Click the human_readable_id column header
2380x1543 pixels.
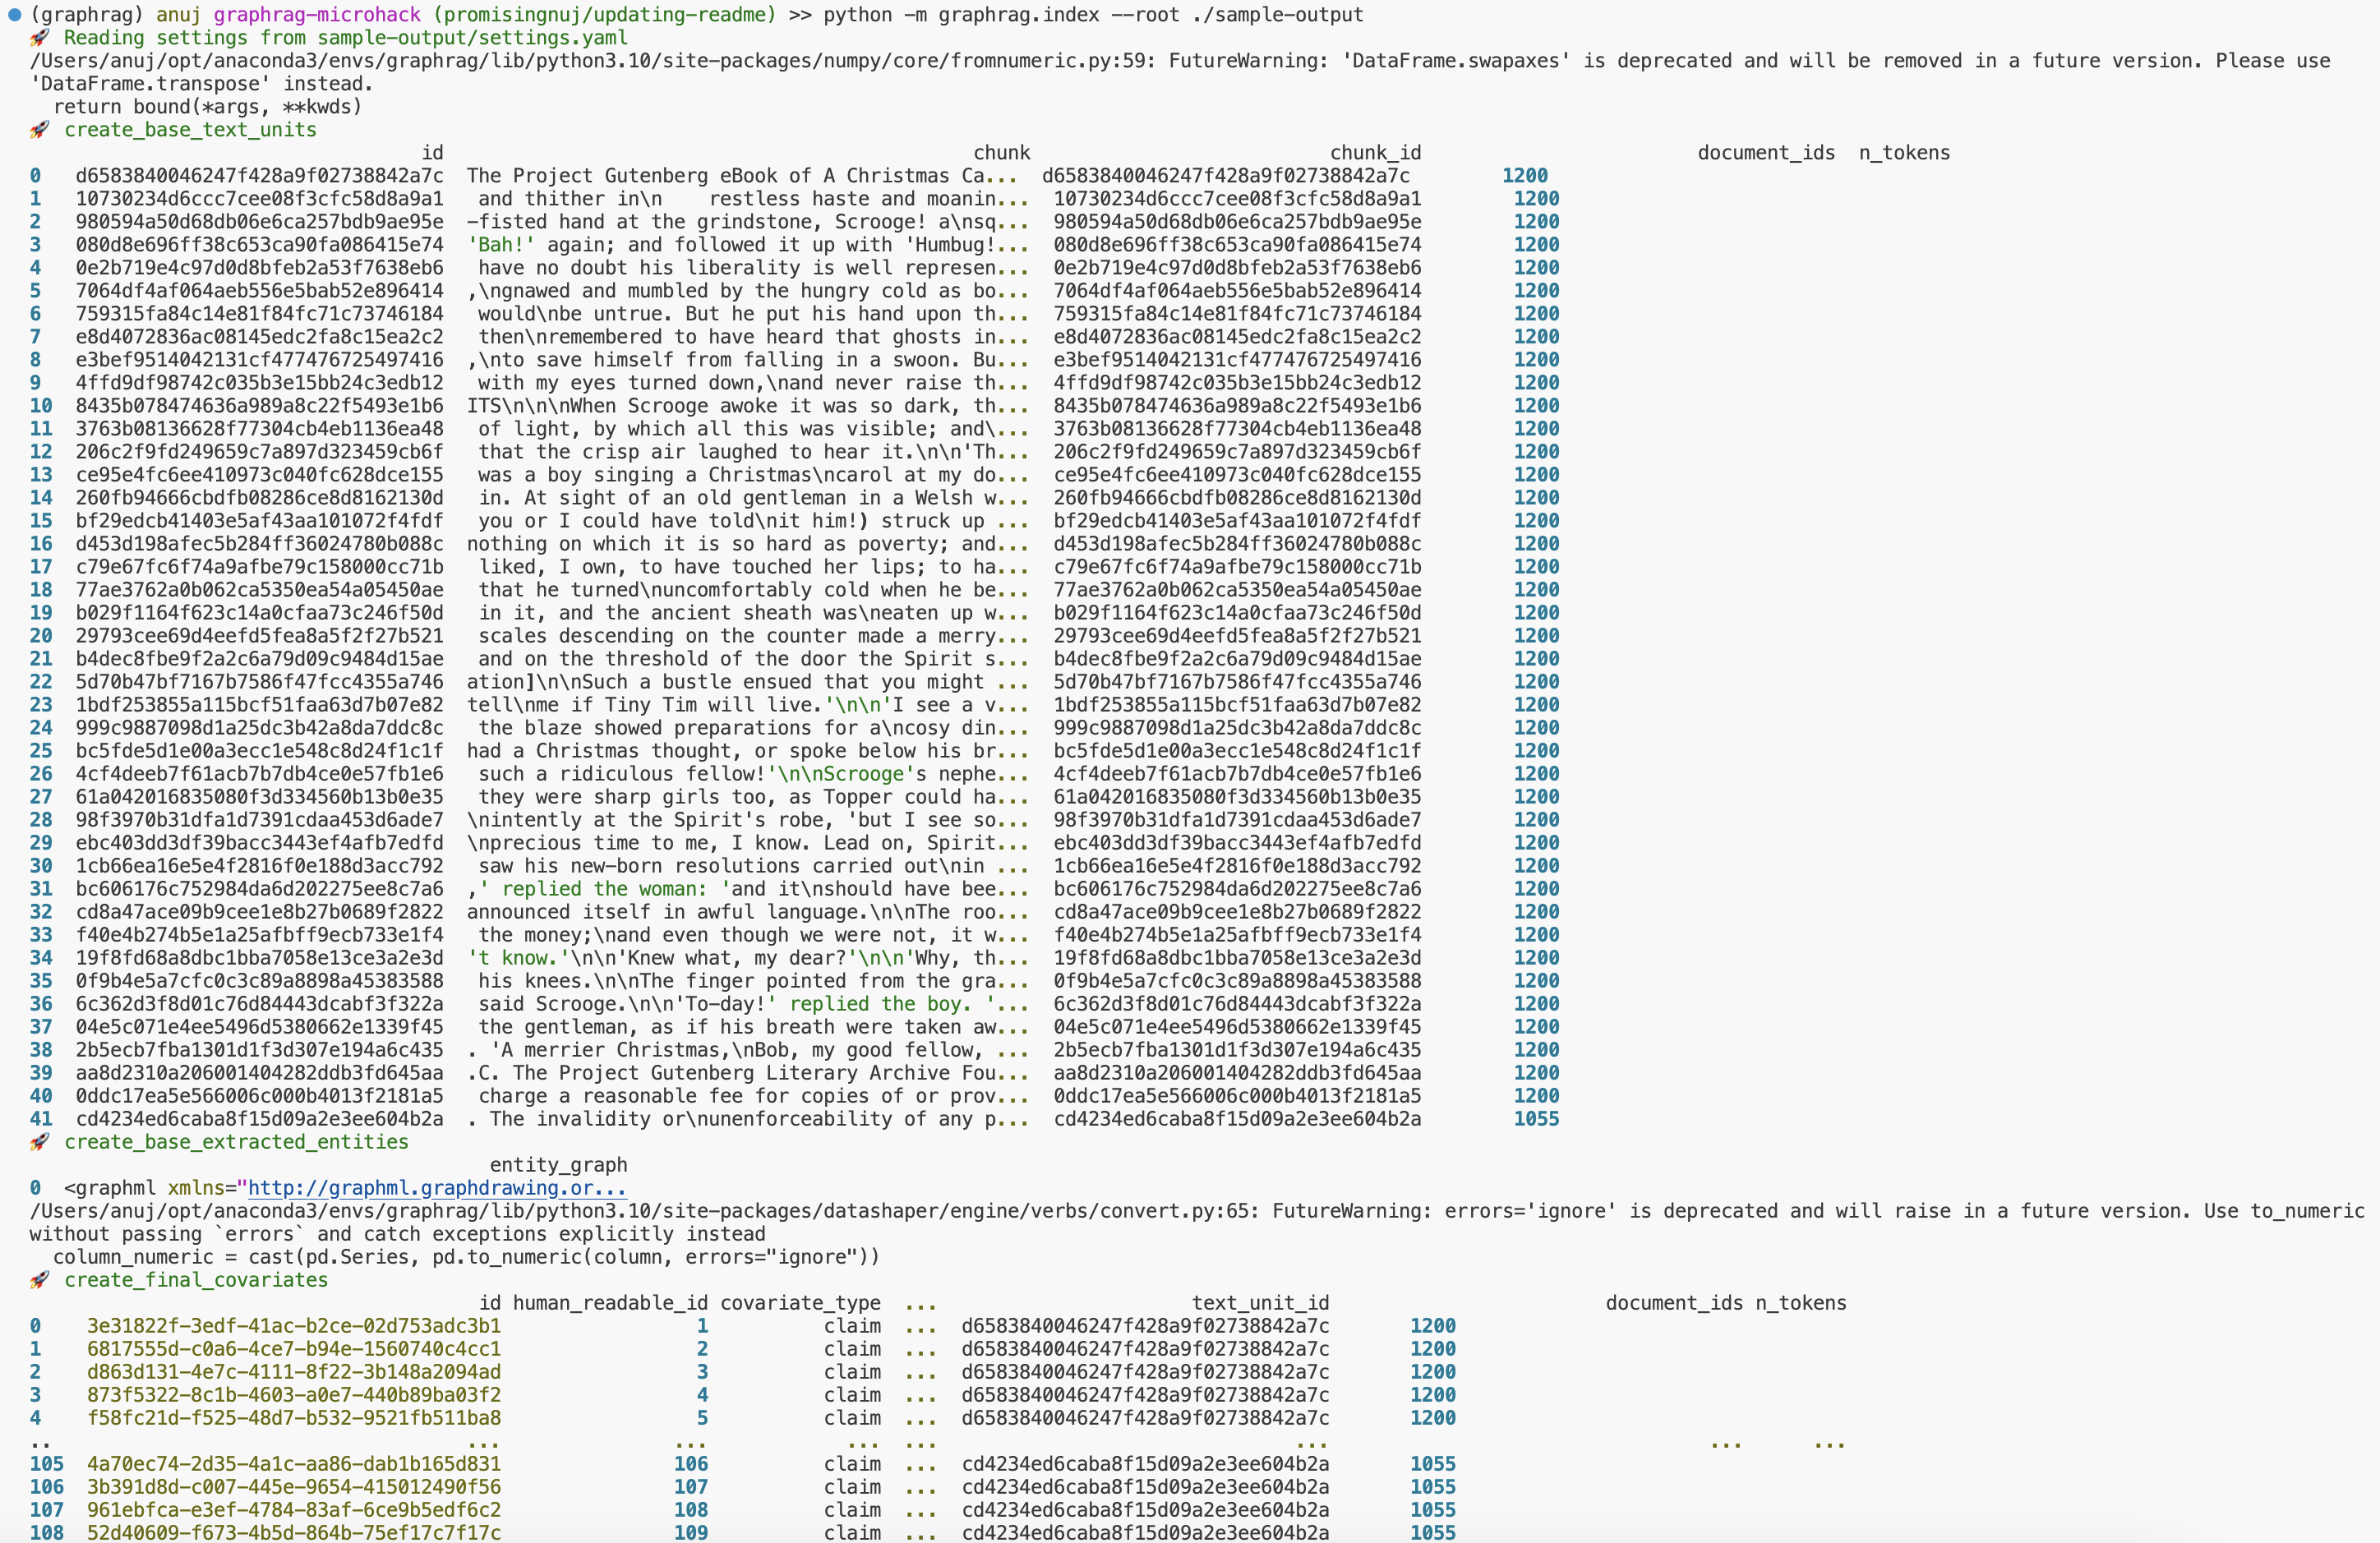tap(610, 1303)
